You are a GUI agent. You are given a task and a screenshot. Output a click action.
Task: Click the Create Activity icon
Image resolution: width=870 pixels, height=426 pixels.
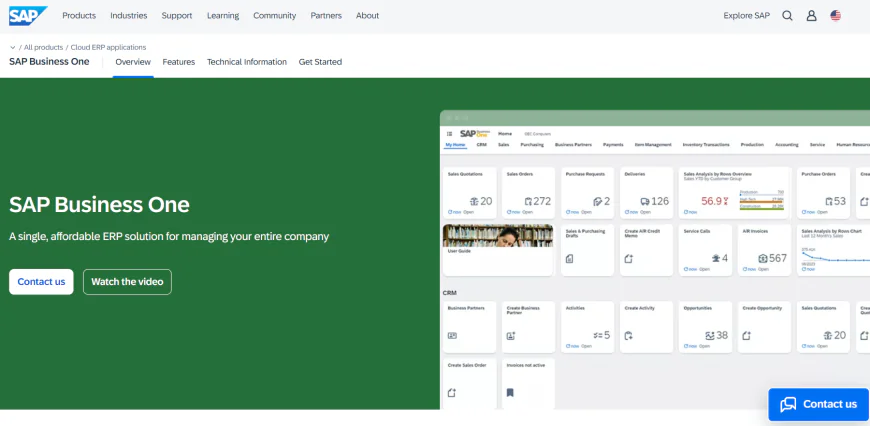pyautogui.click(x=629, y=336)
